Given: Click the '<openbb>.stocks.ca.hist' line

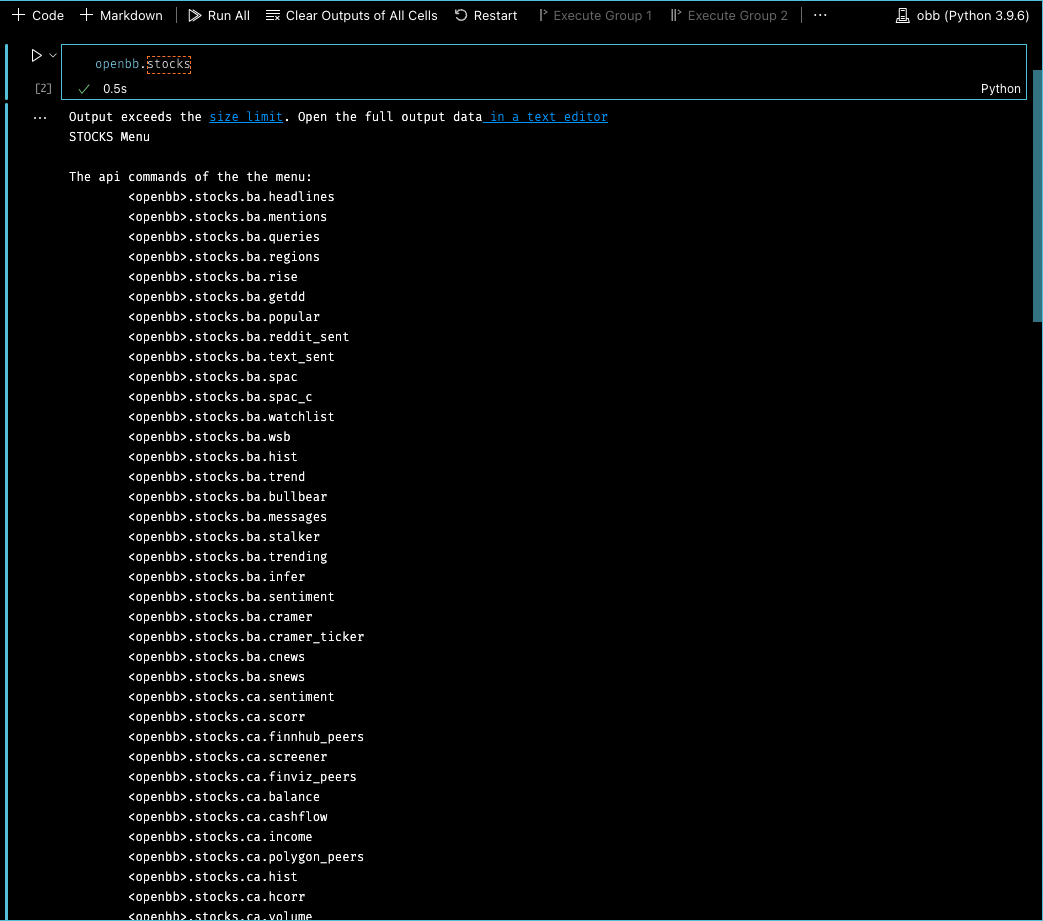Looking at the screenshot, I should (213, 876).
